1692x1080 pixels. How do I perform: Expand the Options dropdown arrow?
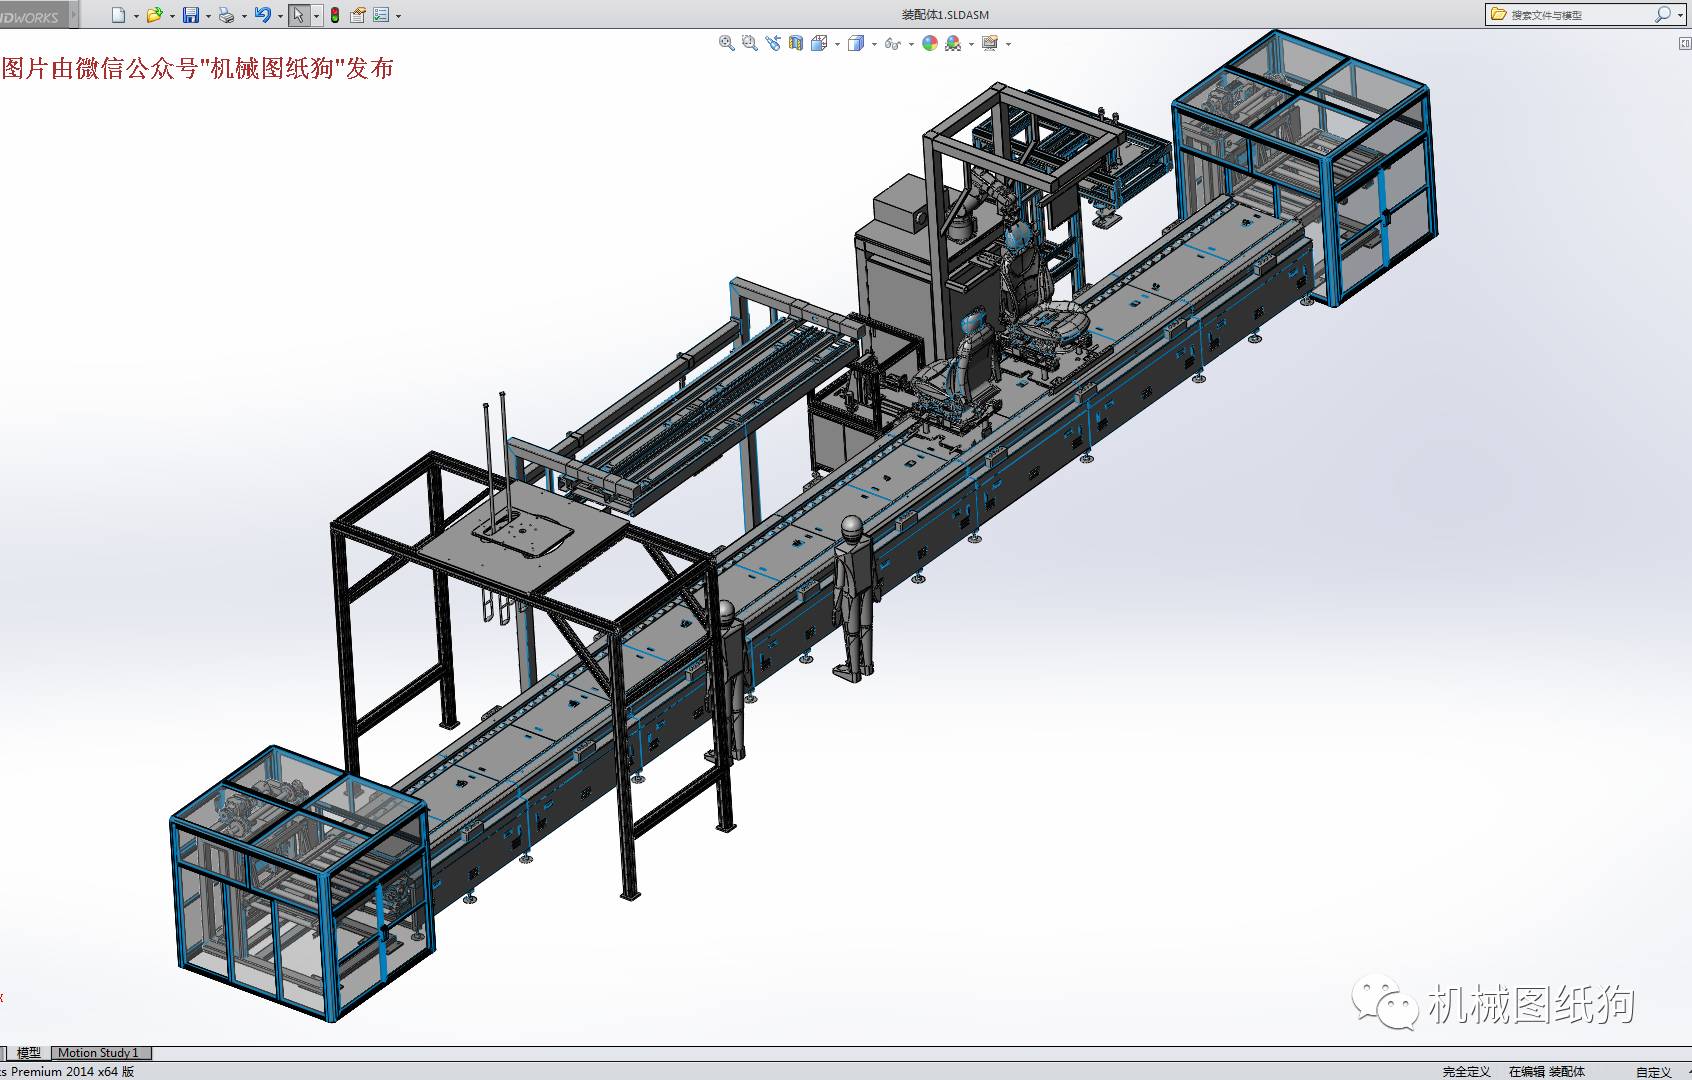(x=399, y=16)
